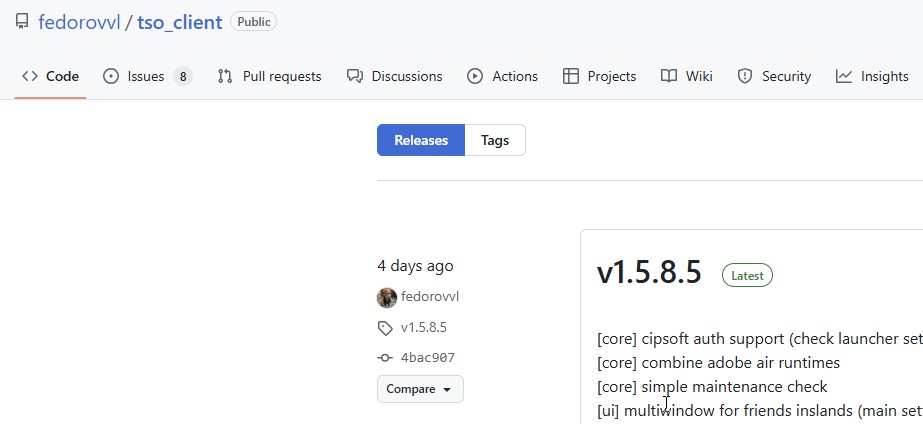Open the Projects tab

599,76
